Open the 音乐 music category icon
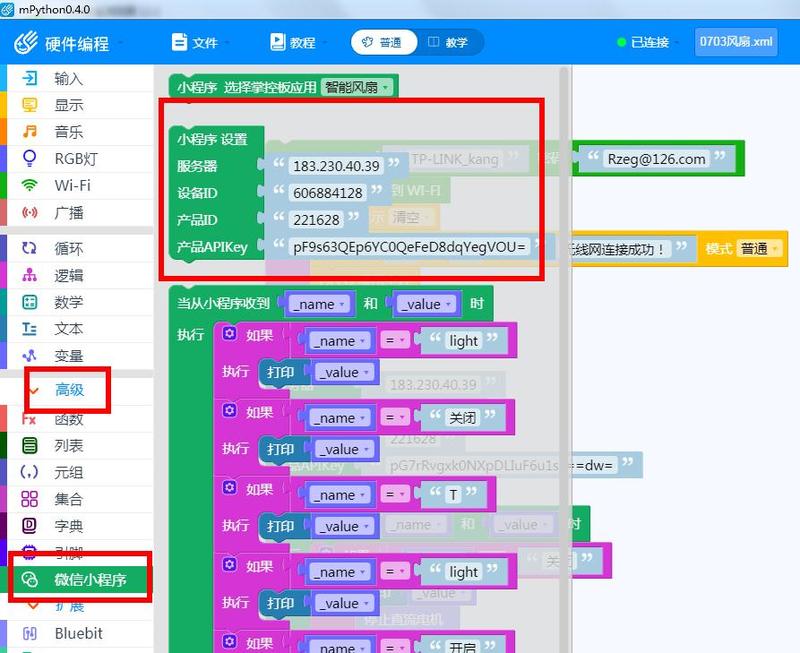 (x=30, y=132)
